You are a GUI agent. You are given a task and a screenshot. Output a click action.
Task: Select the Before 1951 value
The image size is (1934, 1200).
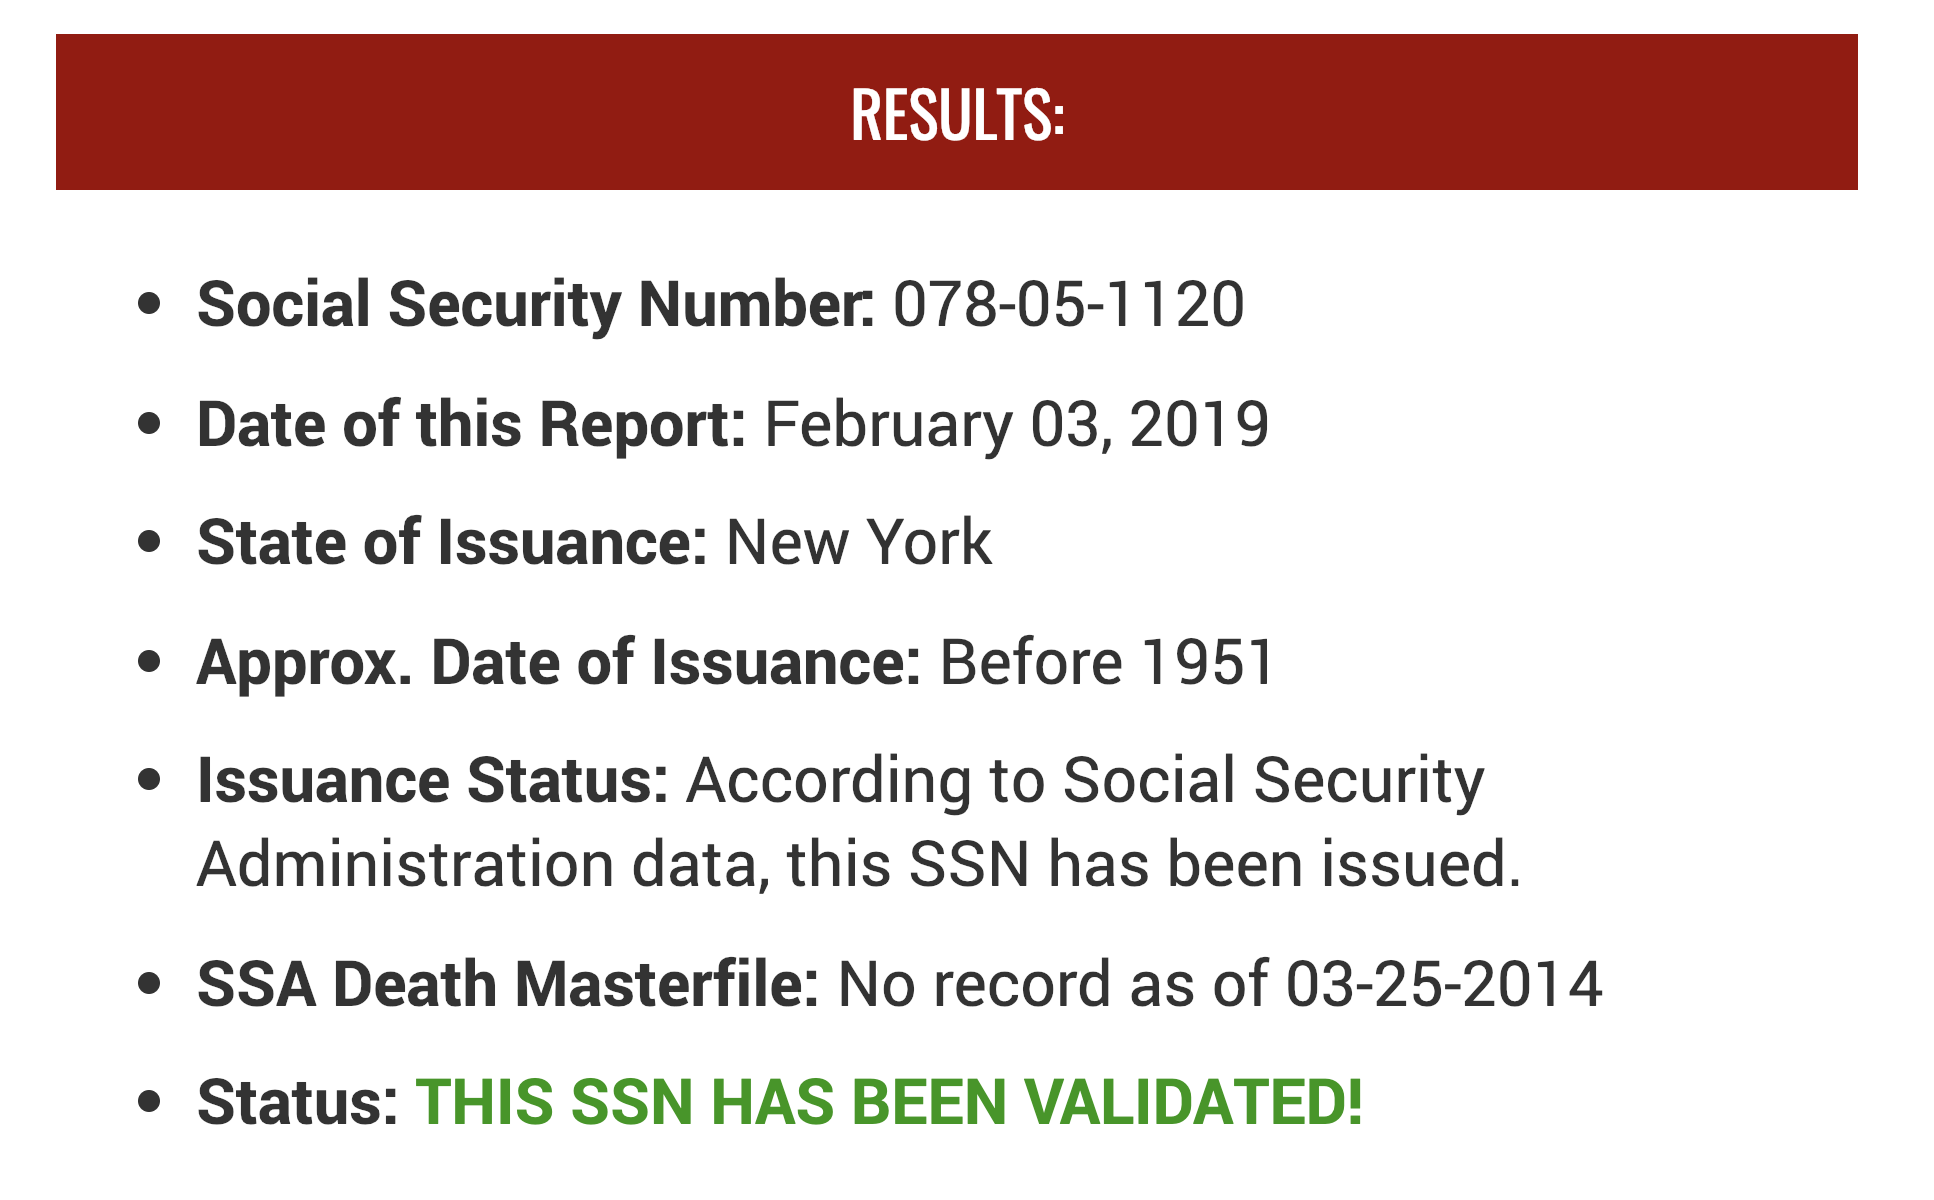pyautogui.click(x=1106, y=662)
